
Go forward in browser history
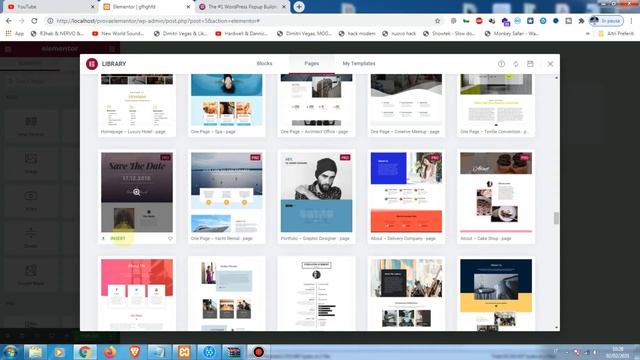pyautogui.click(x=21, y=20)
